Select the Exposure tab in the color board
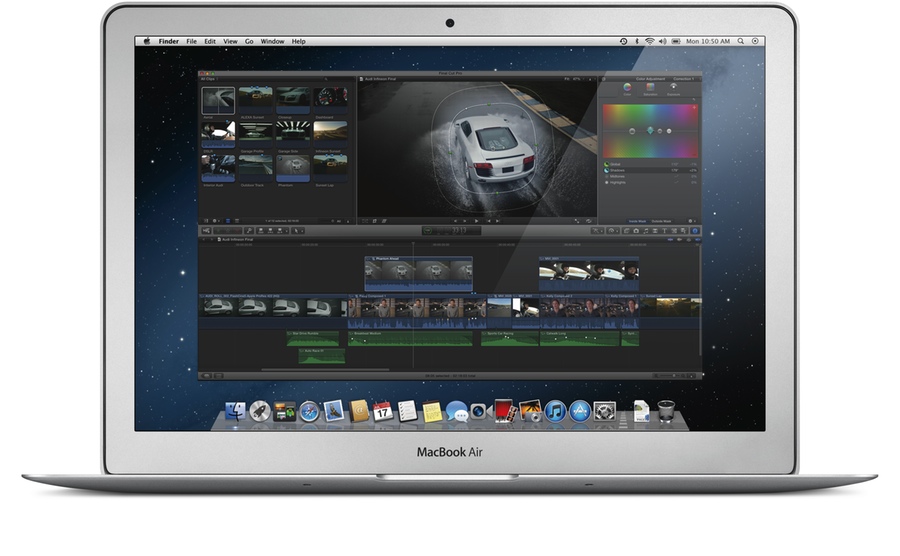Viewport: 900px width, 556px height. (672, 89)
